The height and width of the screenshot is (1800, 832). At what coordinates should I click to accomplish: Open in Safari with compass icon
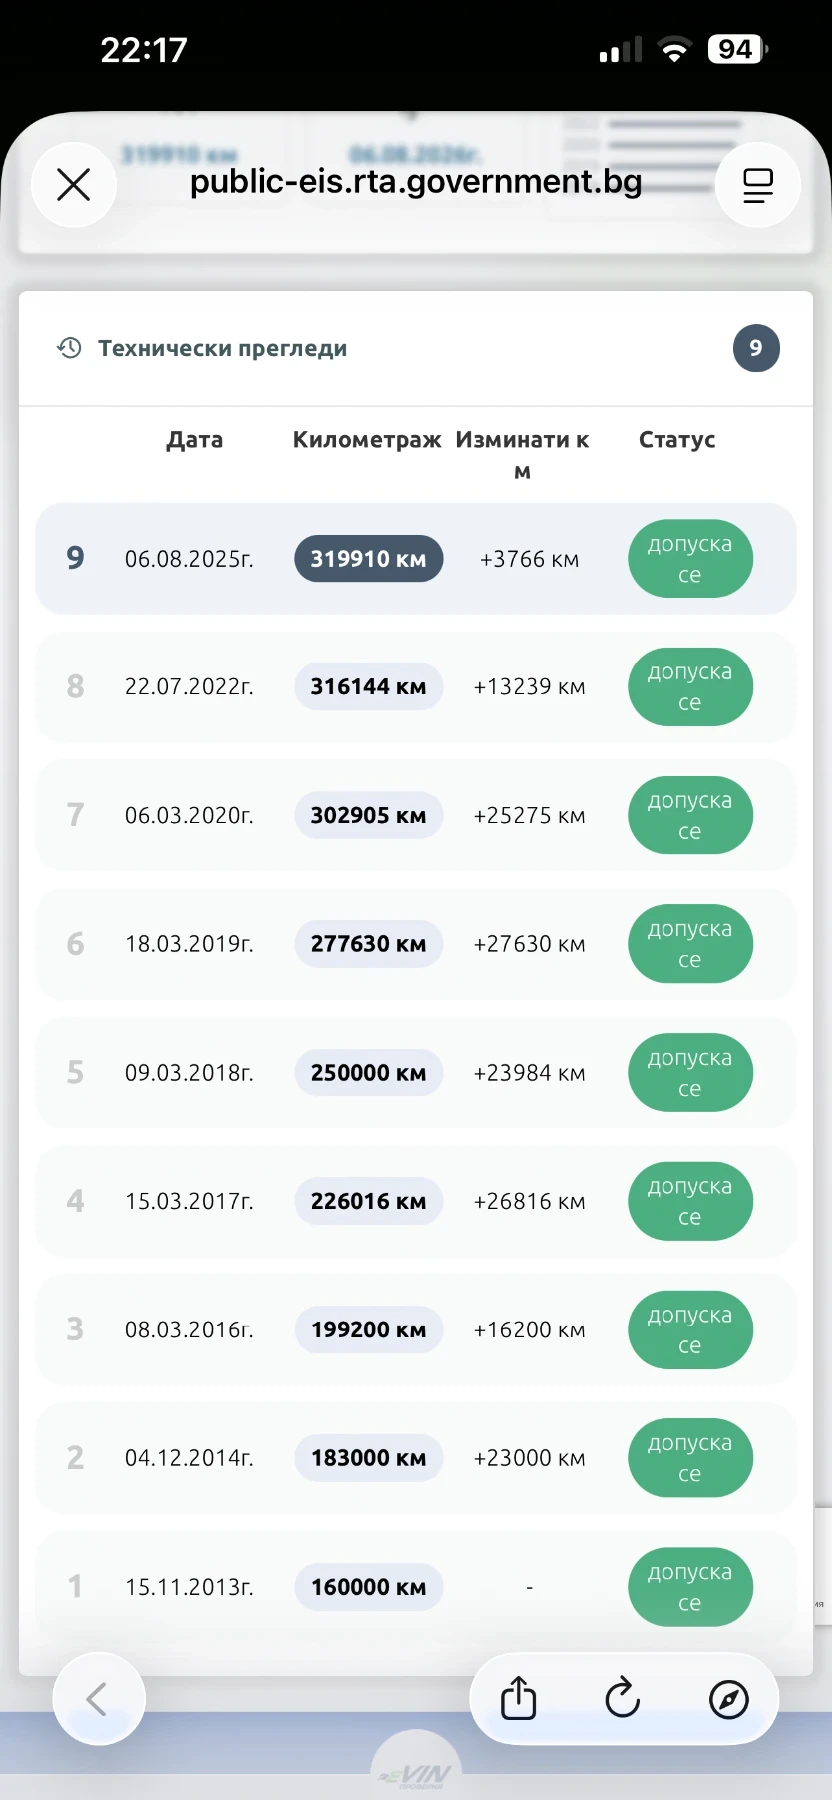728,1698
